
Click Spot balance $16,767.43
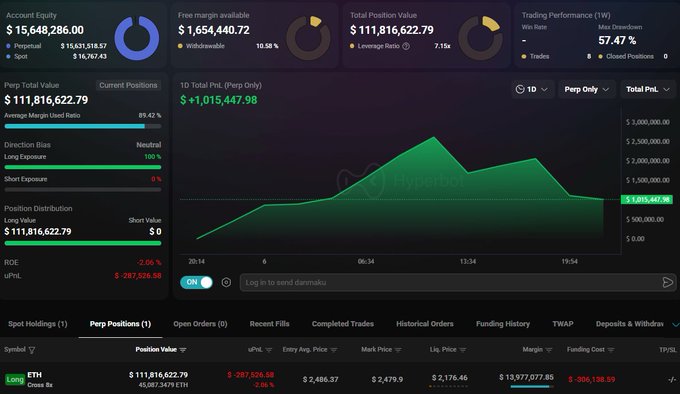click(90, 56)
